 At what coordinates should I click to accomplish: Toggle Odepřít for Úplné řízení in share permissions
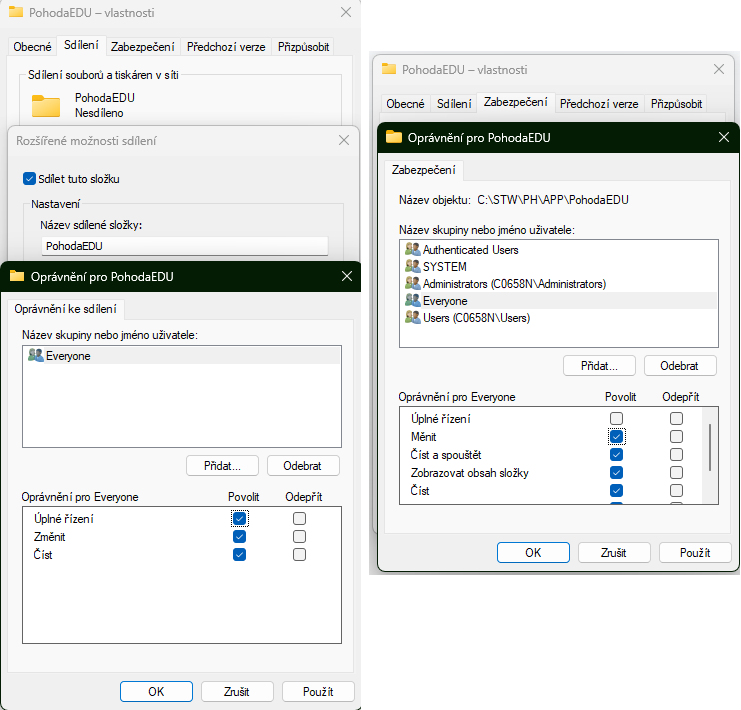pyautogui.click(x=299, y=519)
